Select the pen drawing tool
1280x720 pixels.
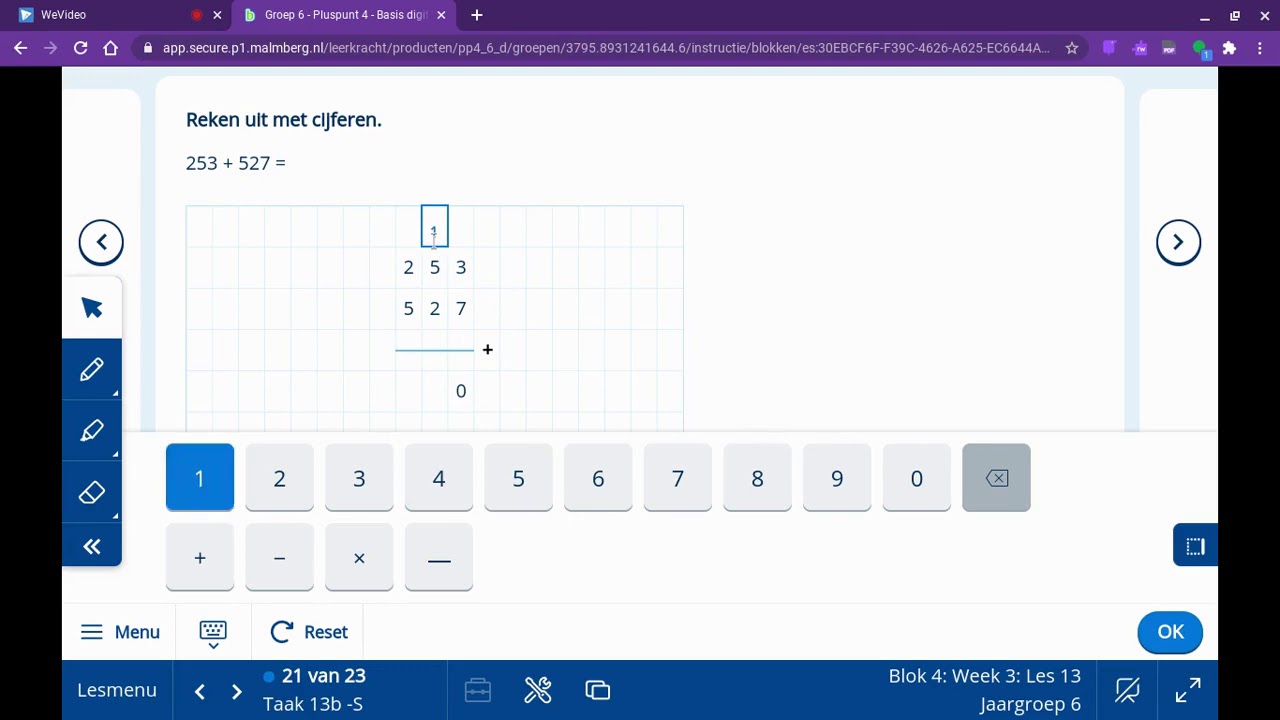(92, 370)
